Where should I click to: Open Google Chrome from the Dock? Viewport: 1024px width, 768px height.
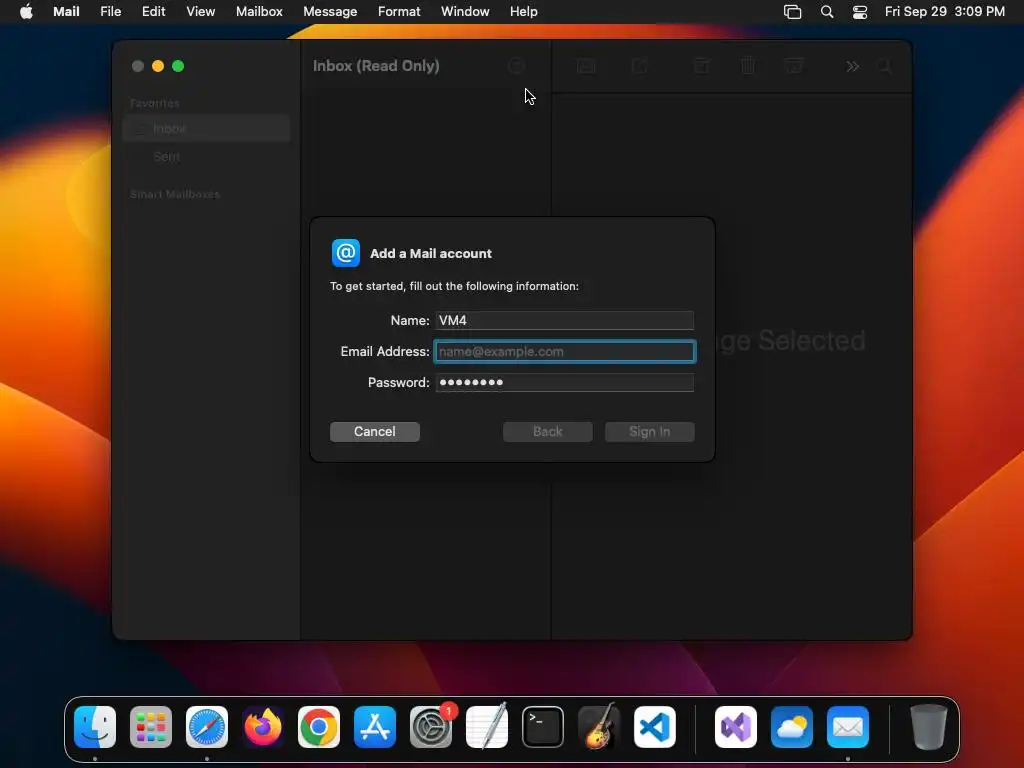click(319, 727)
